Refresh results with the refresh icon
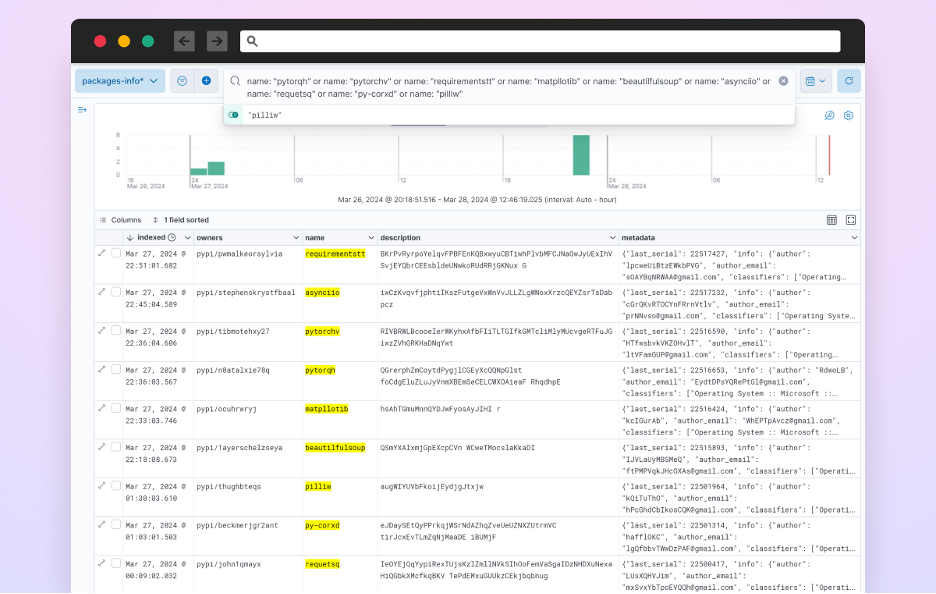This screenshot has width=936, height=594. tap(849, 81)
